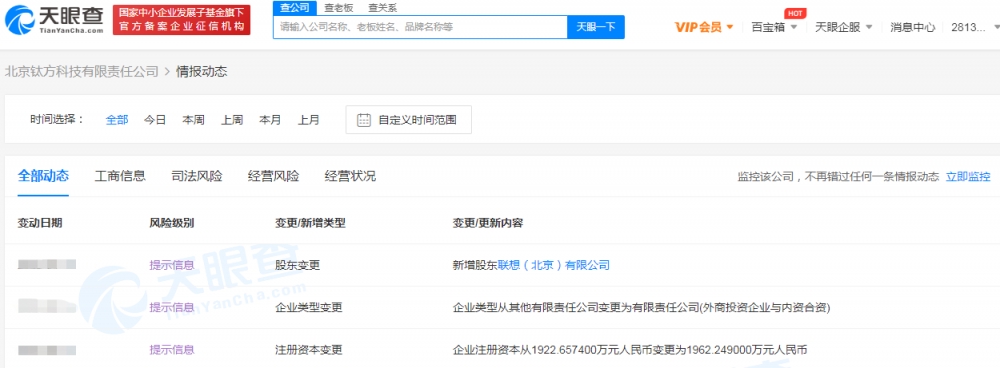
Task: Open 北京钛方科技有限责任公司 breadcrumb link
Action: (x=81, y=71)
